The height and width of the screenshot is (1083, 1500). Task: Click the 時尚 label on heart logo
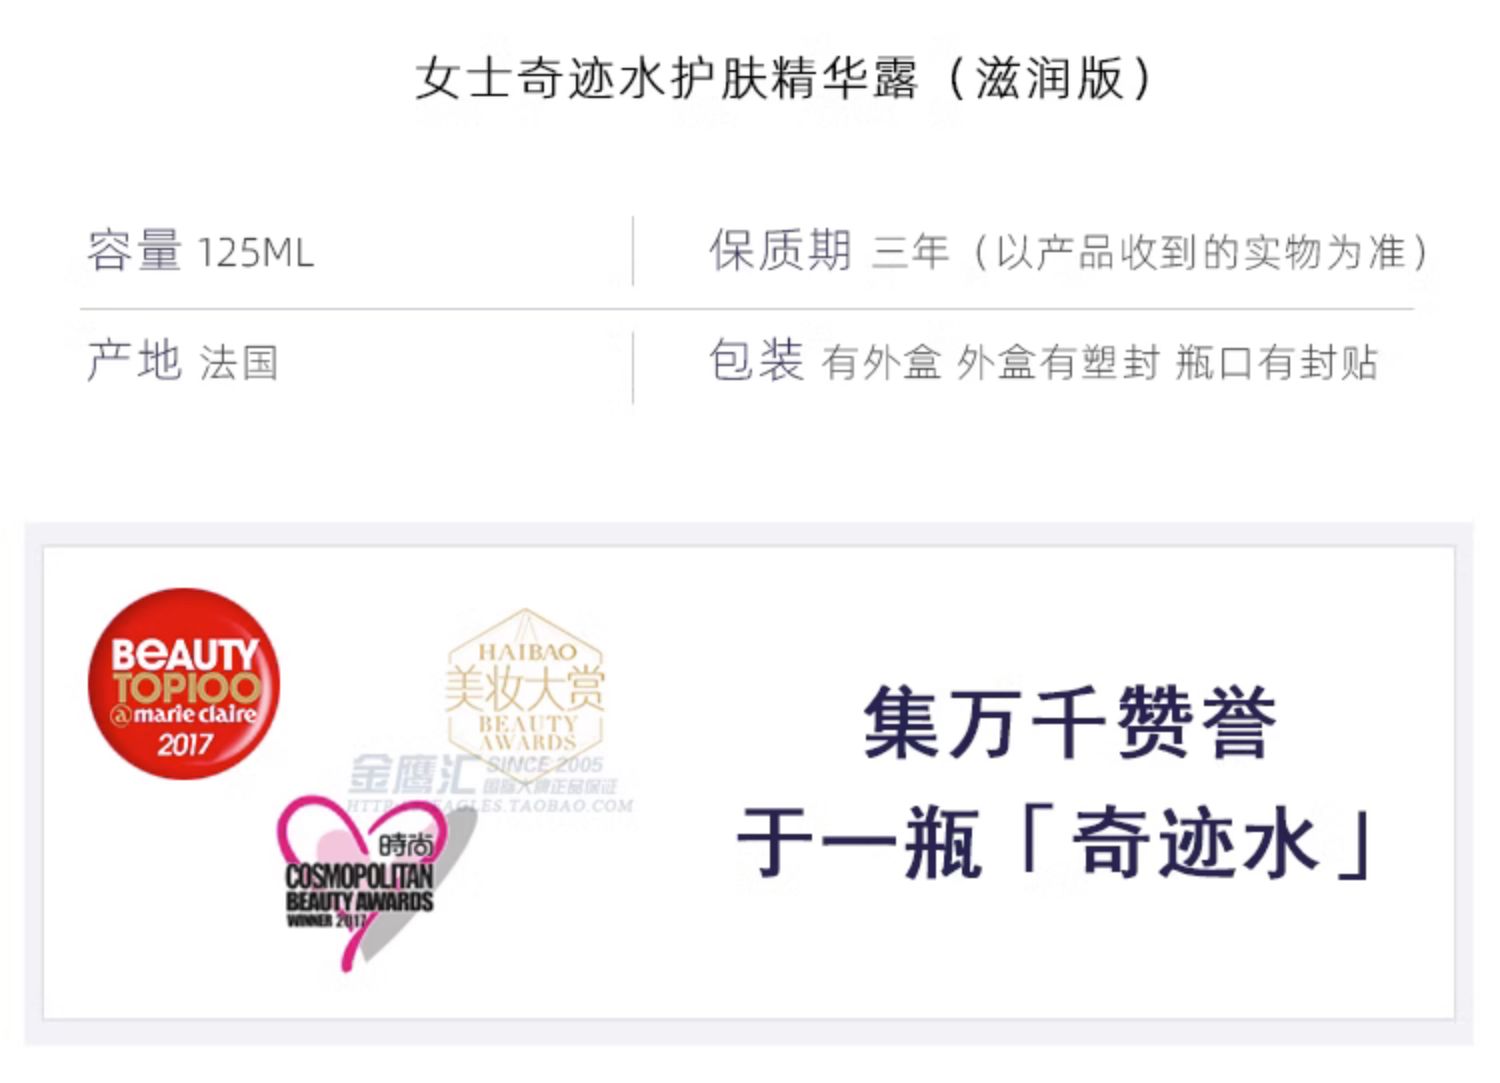407,844
